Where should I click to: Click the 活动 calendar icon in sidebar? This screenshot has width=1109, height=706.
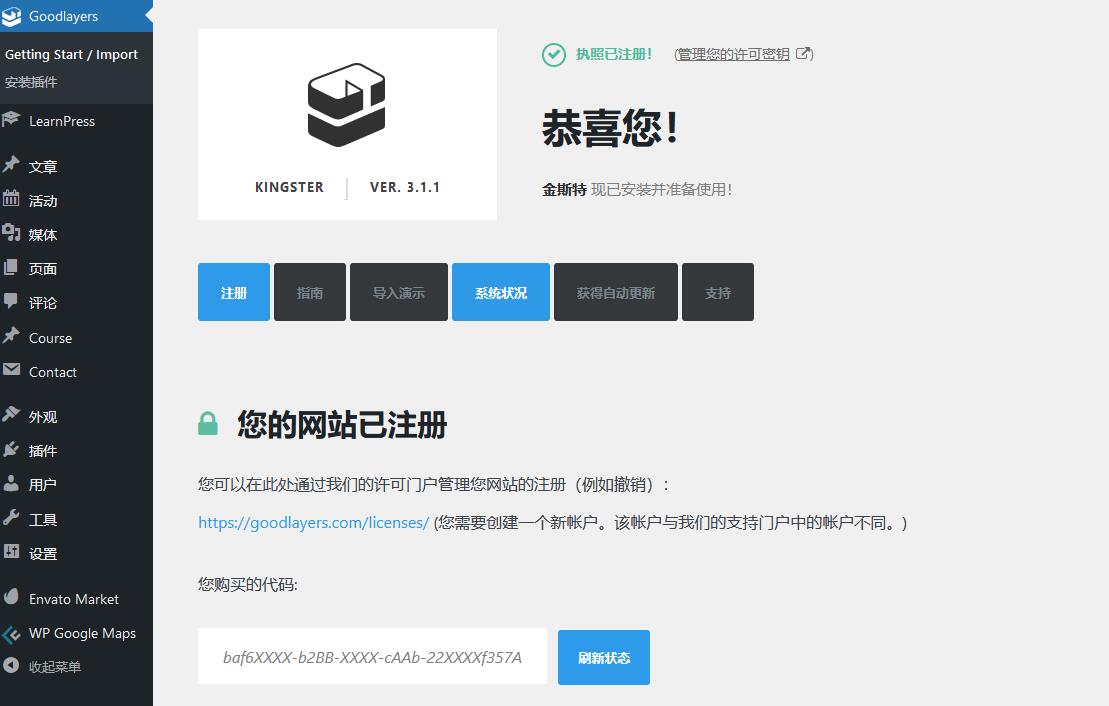tap(11, 200)
